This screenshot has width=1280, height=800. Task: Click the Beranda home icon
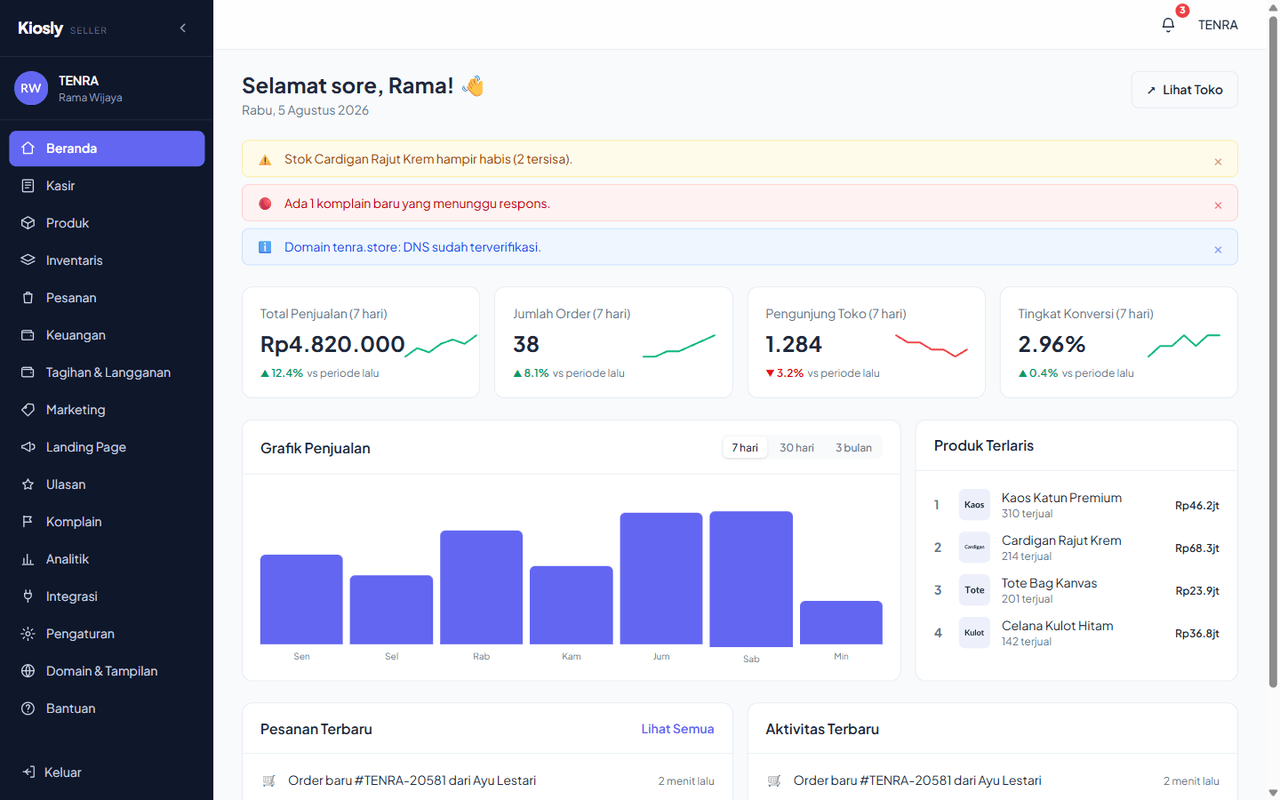(28, 148)
